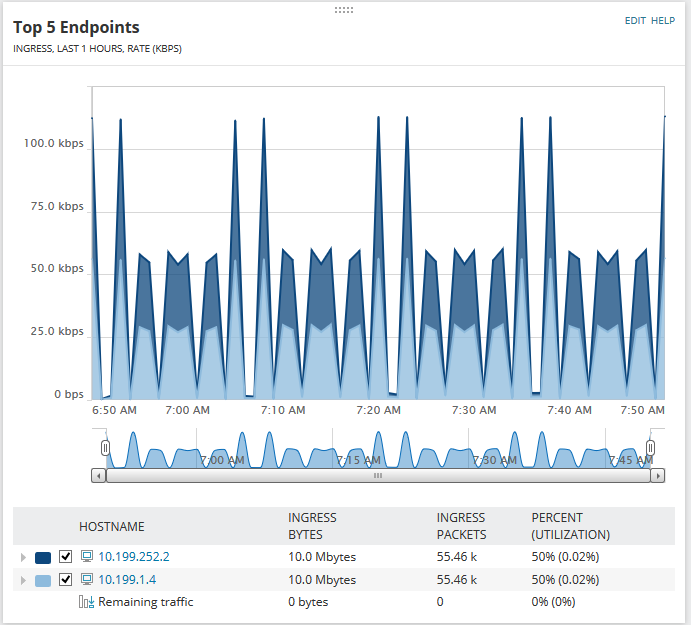
Task: Click the horizontal scrollbar thumb below chart
Action: [x=378, y=476]
